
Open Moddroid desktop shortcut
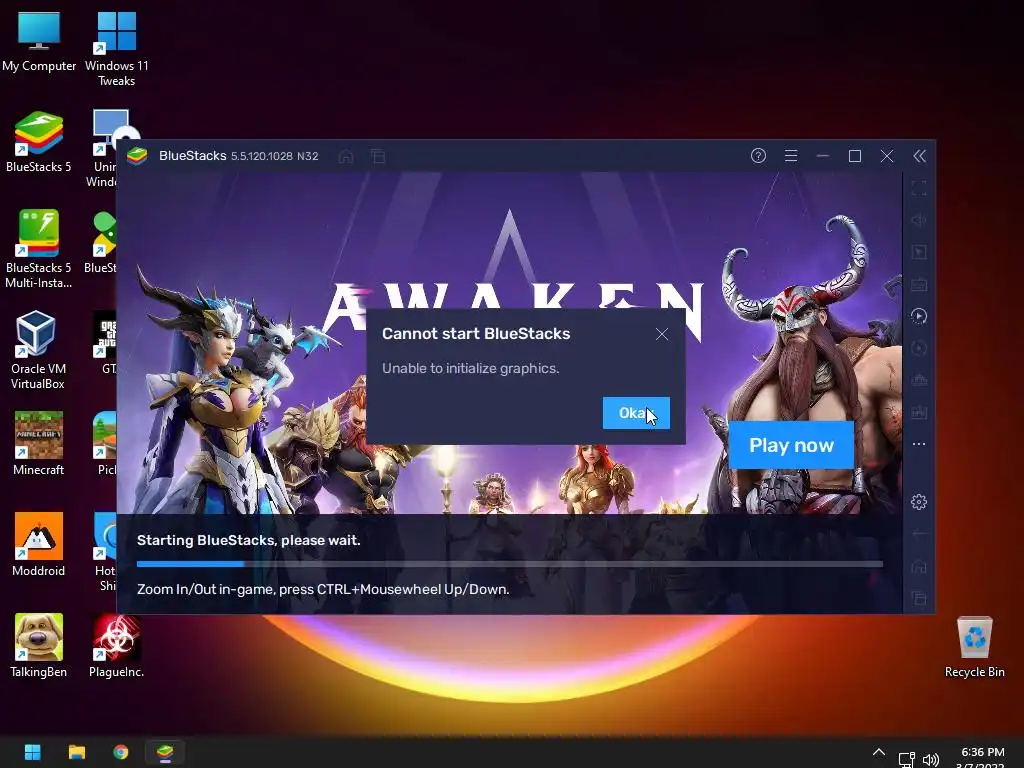coord(39,545)
